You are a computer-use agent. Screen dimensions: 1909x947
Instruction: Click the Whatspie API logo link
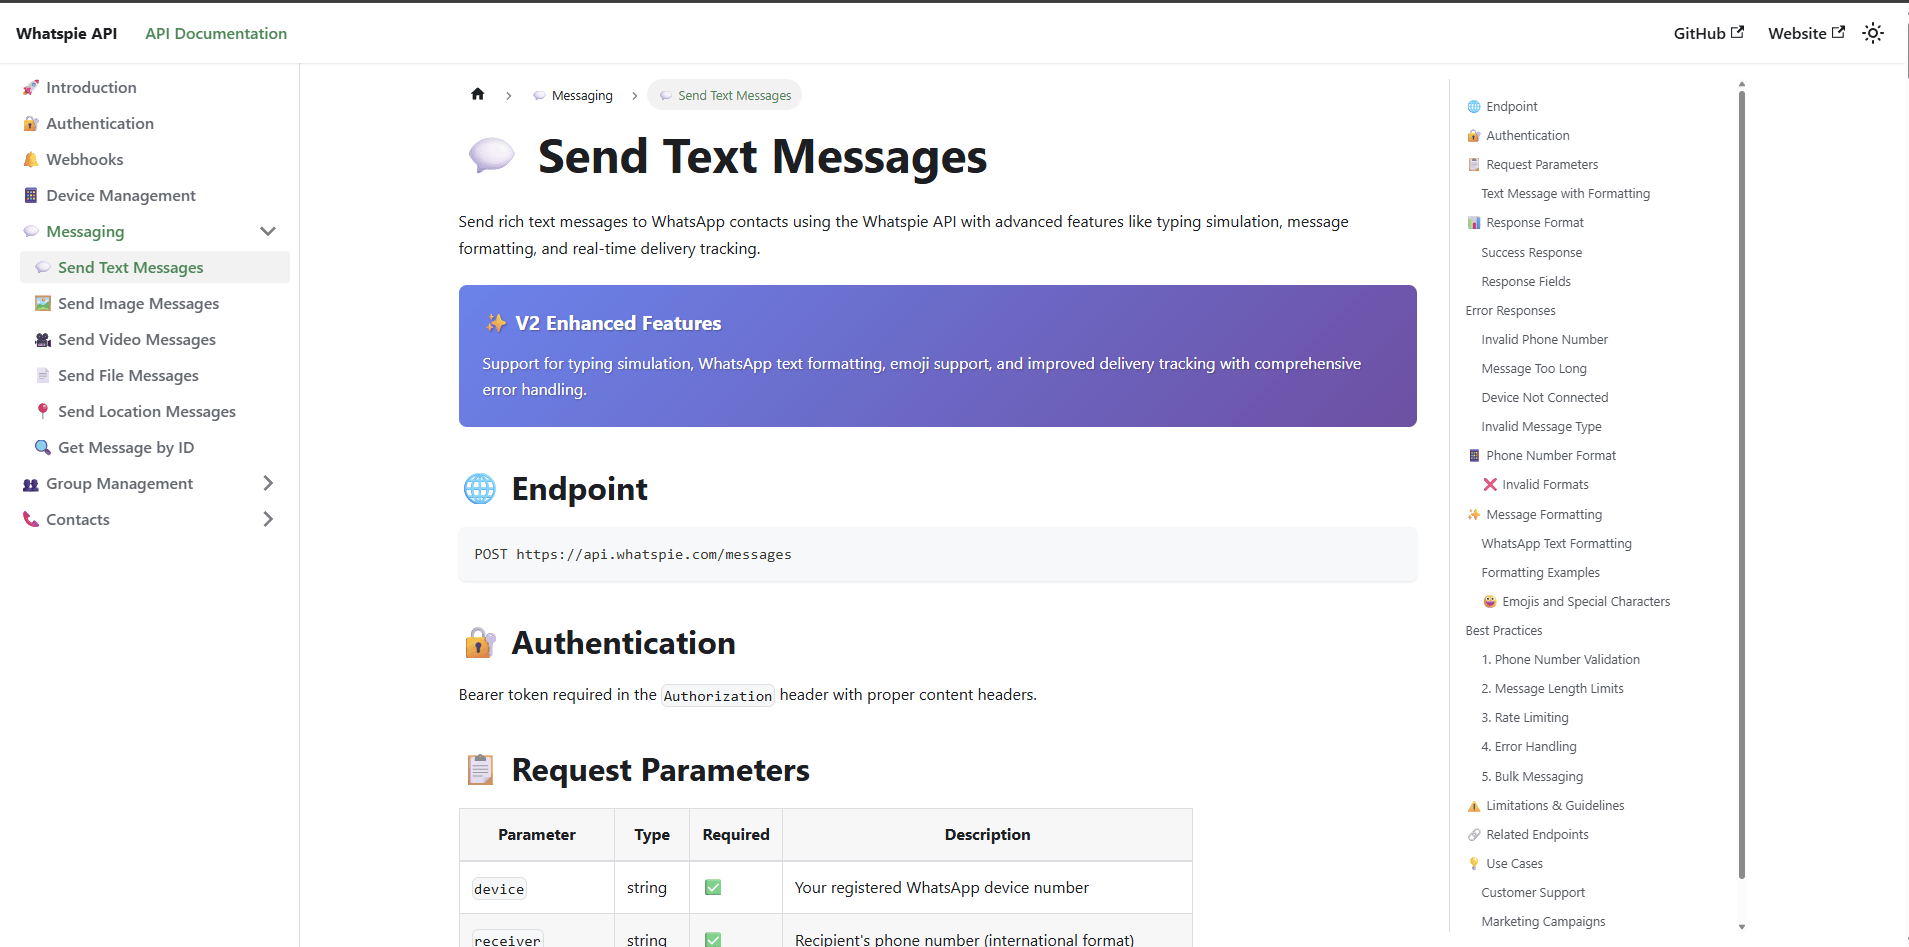(67, 33)
